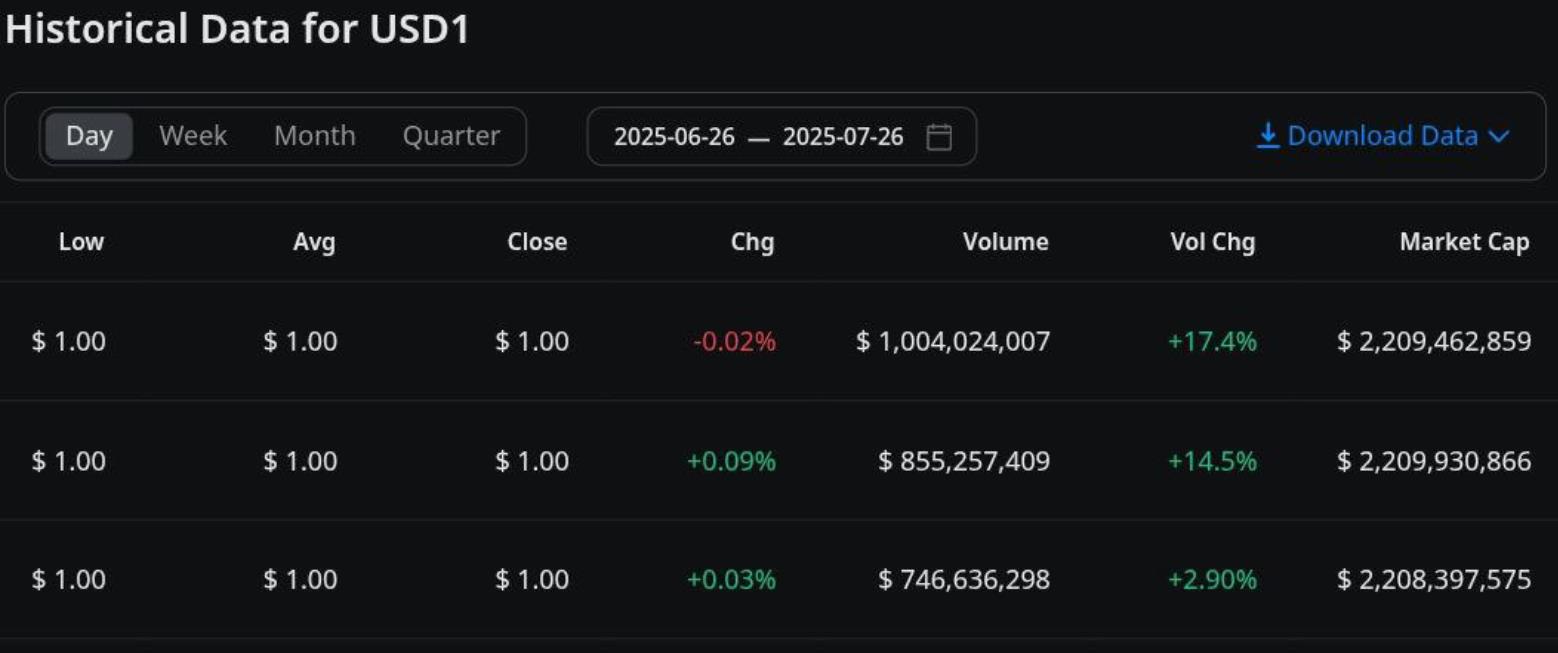Select volume value $ 855,257,409
The height and width of the screenshot is (653, 1558).
coord(964,461)
